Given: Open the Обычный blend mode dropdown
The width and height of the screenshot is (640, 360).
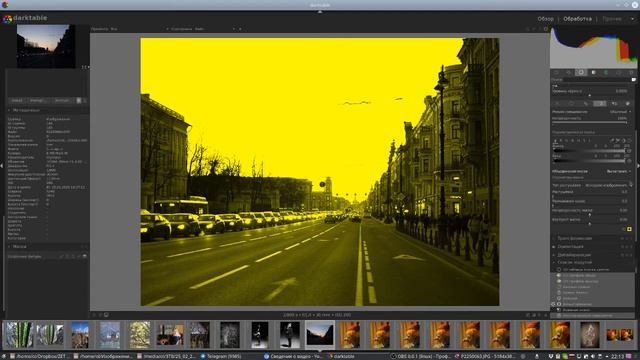Looking at the screenshot, I should 620,111.
